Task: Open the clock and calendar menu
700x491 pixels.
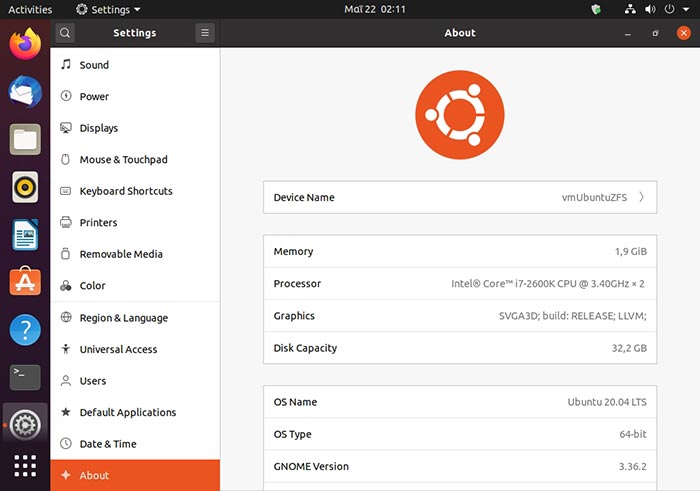Action: [x=375, y=9]
